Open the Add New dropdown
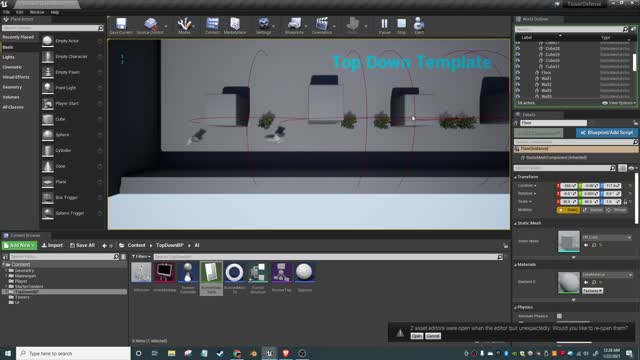This screenshot has width=640, height=360. pyautogui.click(x=19, y=245)
